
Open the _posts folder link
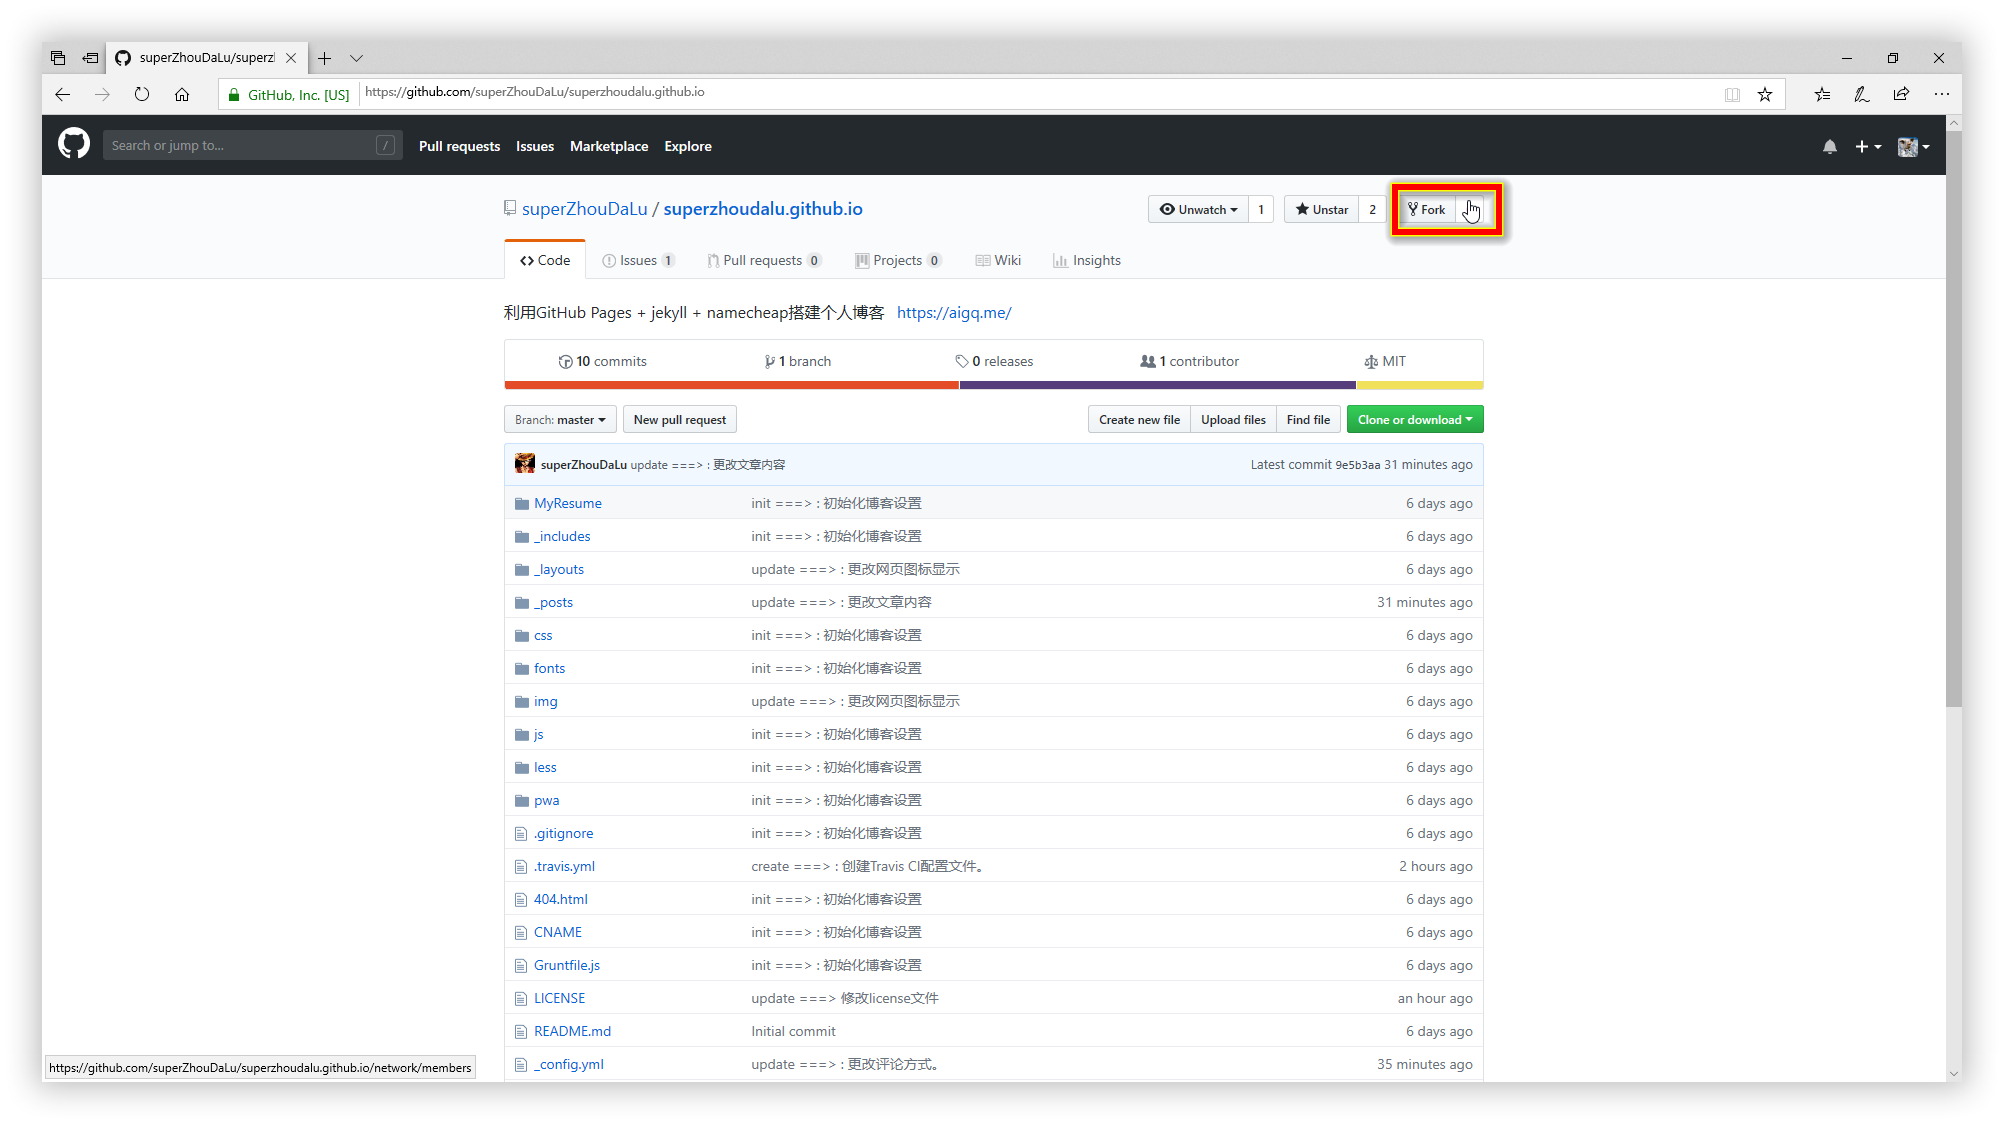click(553, 602)
